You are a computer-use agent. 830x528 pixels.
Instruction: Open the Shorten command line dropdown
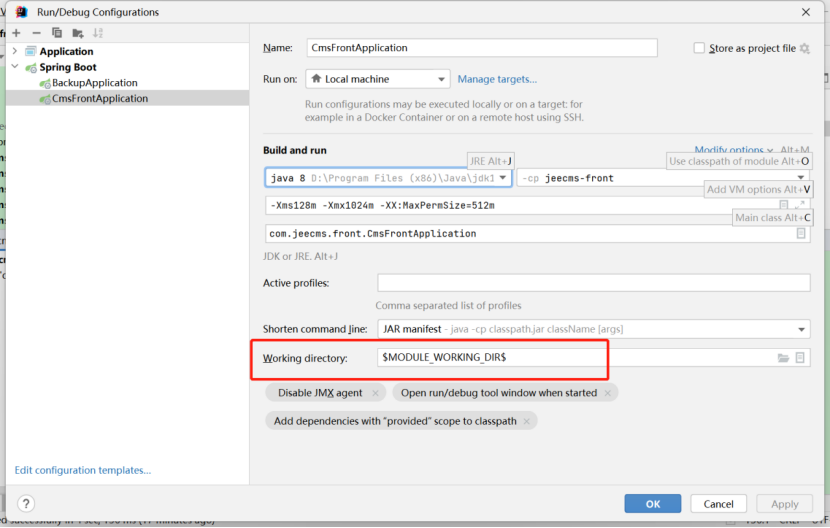tap(593, 329)
